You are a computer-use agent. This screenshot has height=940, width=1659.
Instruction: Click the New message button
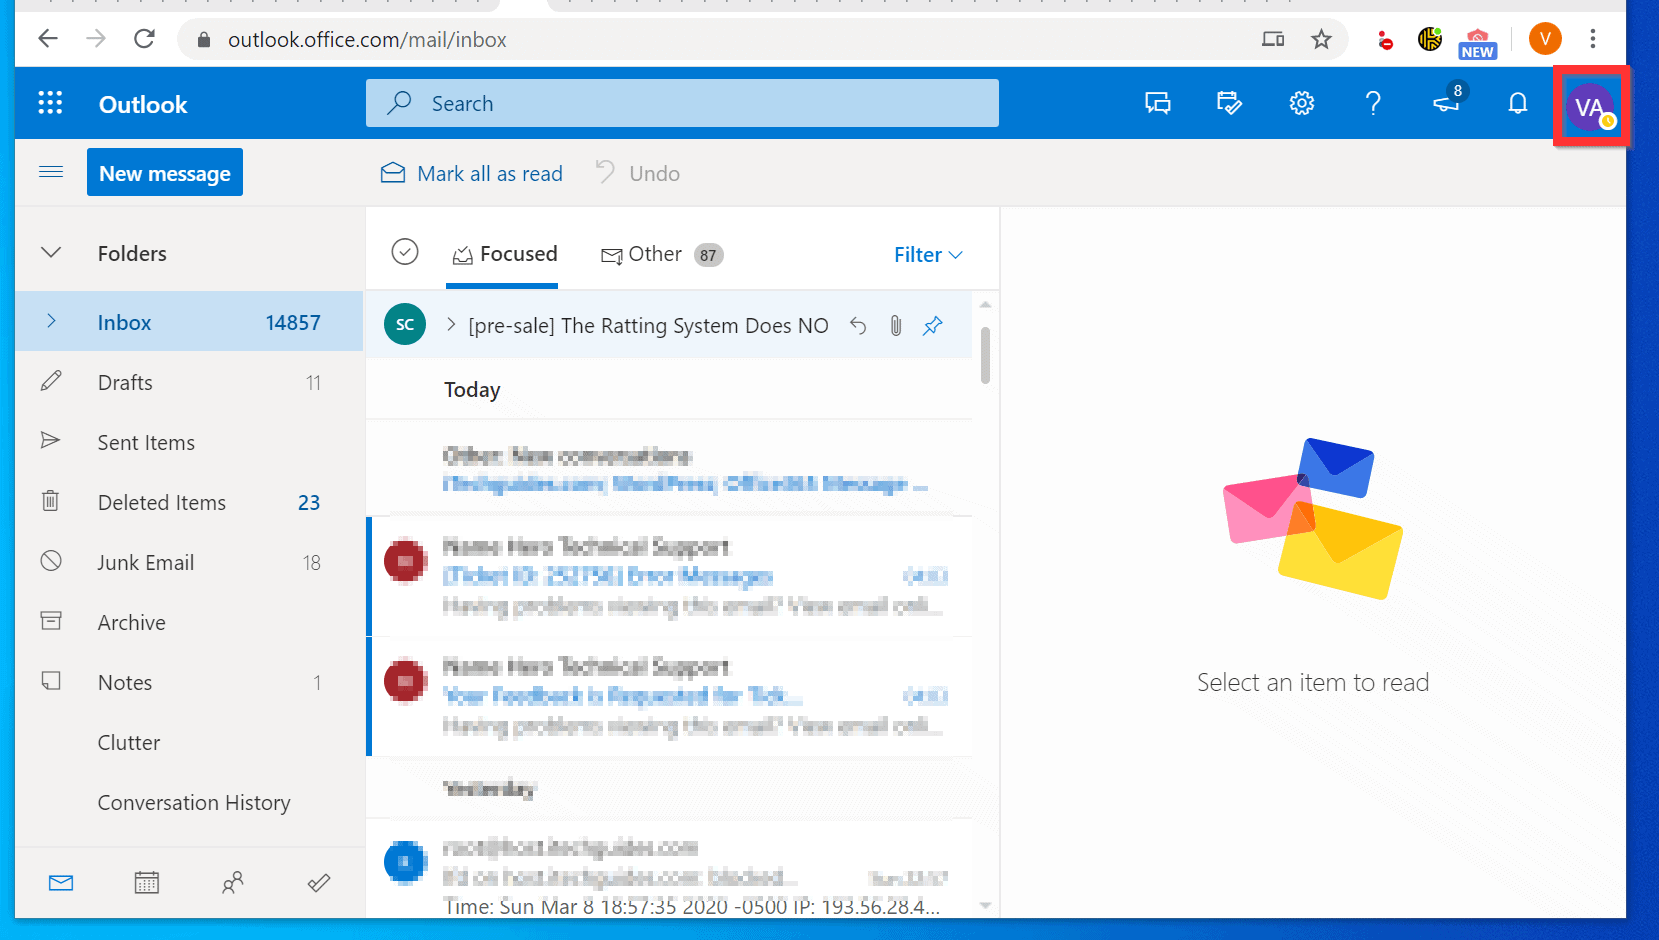(x=164, y=172)
